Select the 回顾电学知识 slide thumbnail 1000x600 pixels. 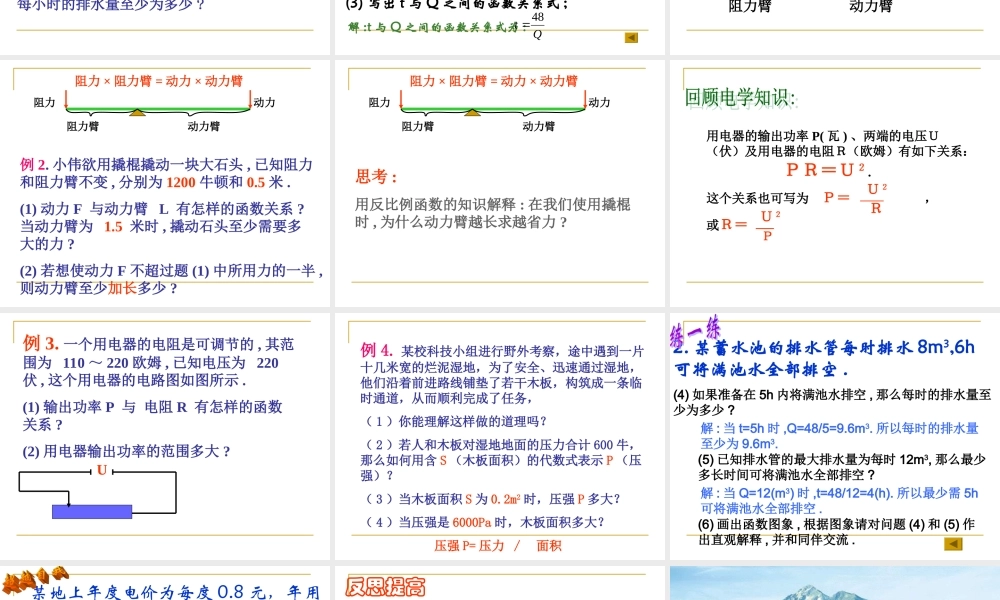tap(835, 184)
